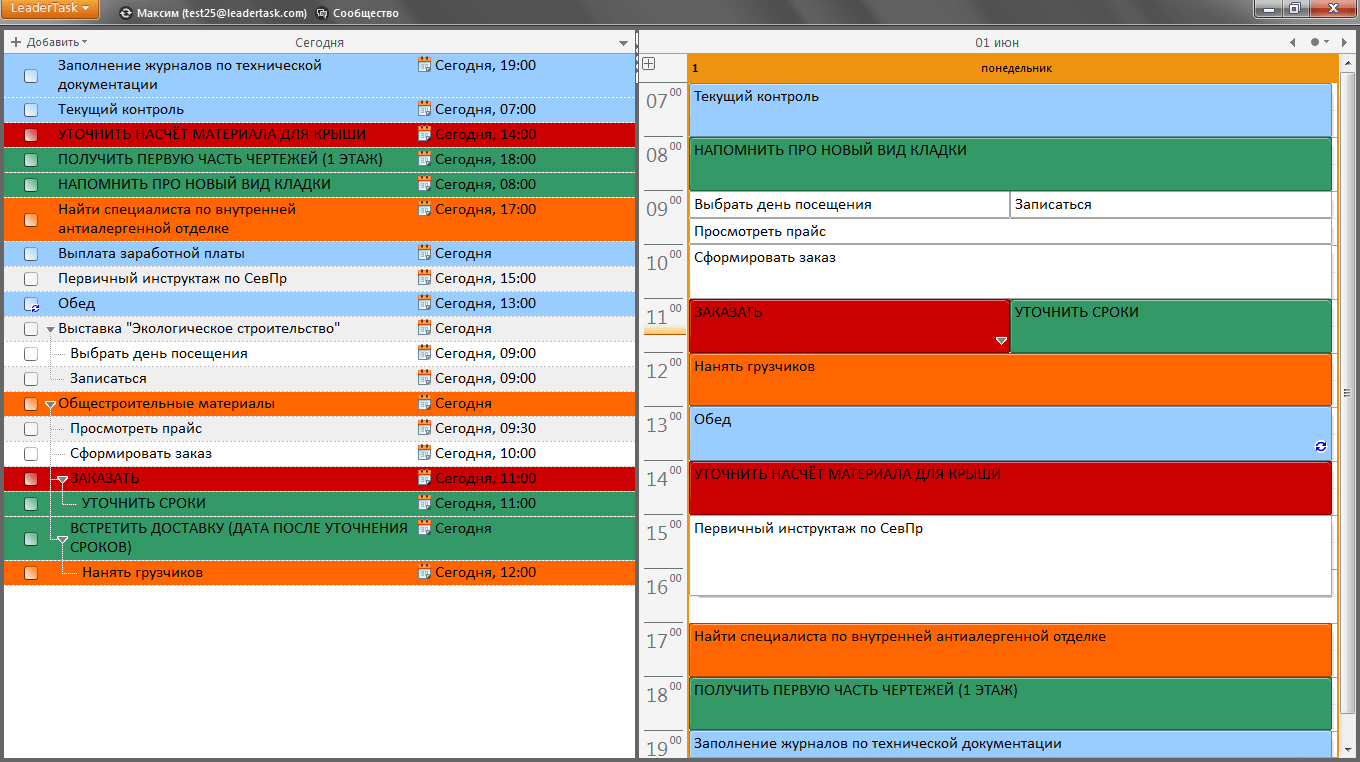Screen dimensions: 1360x762
Task: Collapse the Общестроительные материалы task tree
Action: tap(50, 405)
